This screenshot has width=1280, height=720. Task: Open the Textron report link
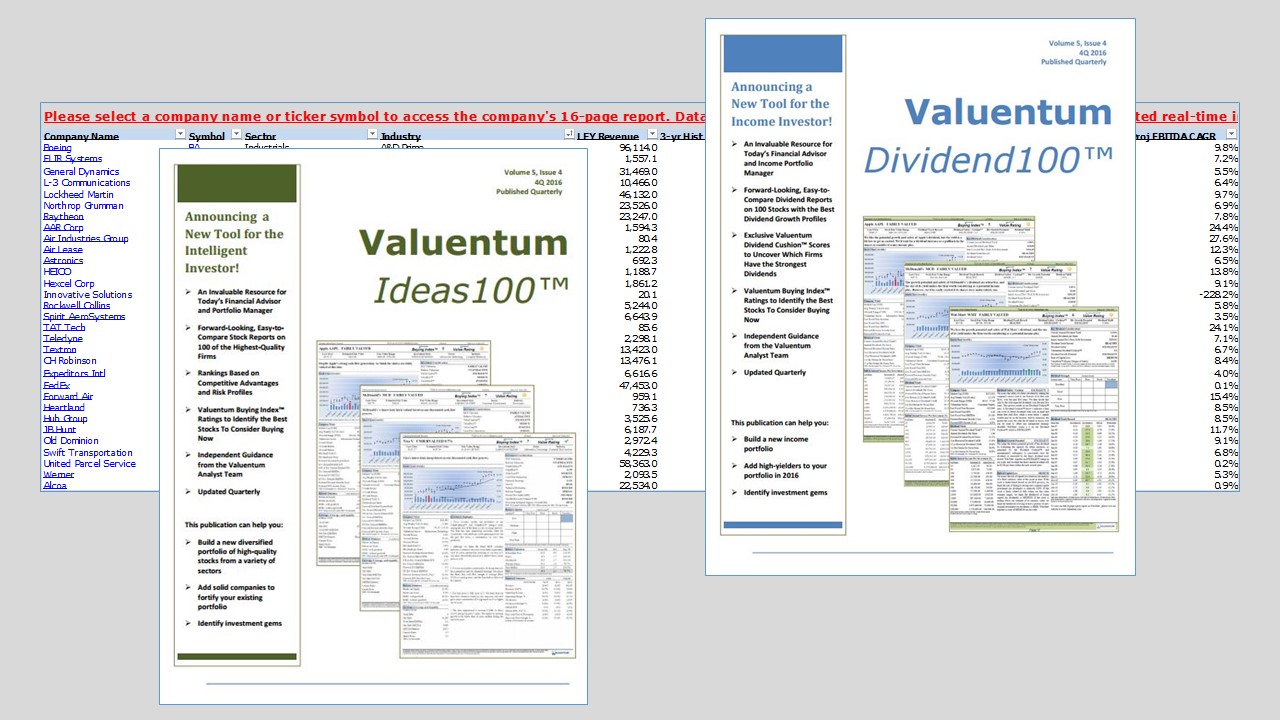click(59, 349)
